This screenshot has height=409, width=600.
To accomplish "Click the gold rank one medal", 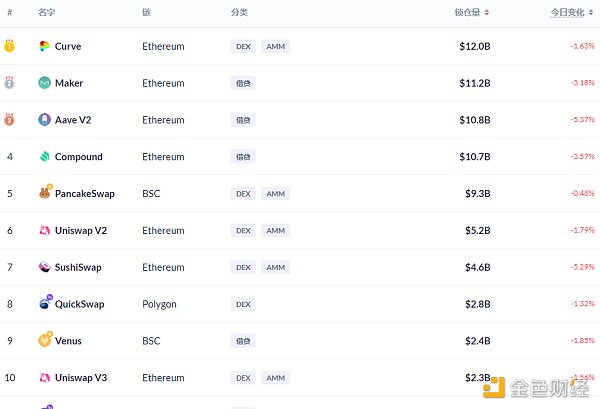I will [9, 46].
